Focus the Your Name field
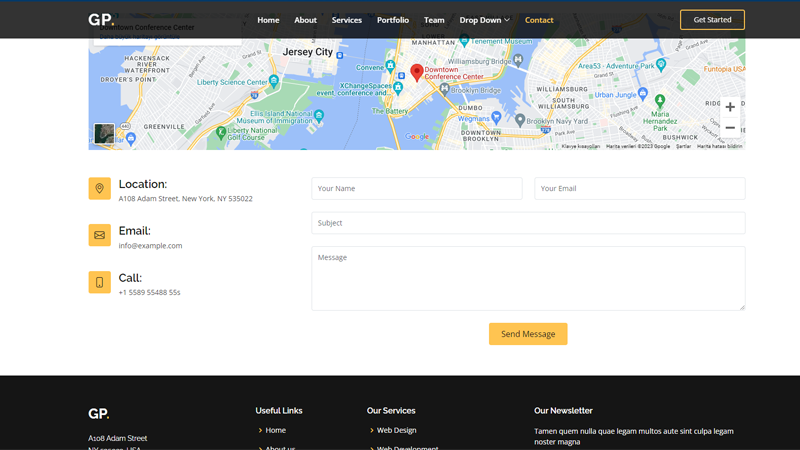Screen dimensions: 800x450 point(416,188)
